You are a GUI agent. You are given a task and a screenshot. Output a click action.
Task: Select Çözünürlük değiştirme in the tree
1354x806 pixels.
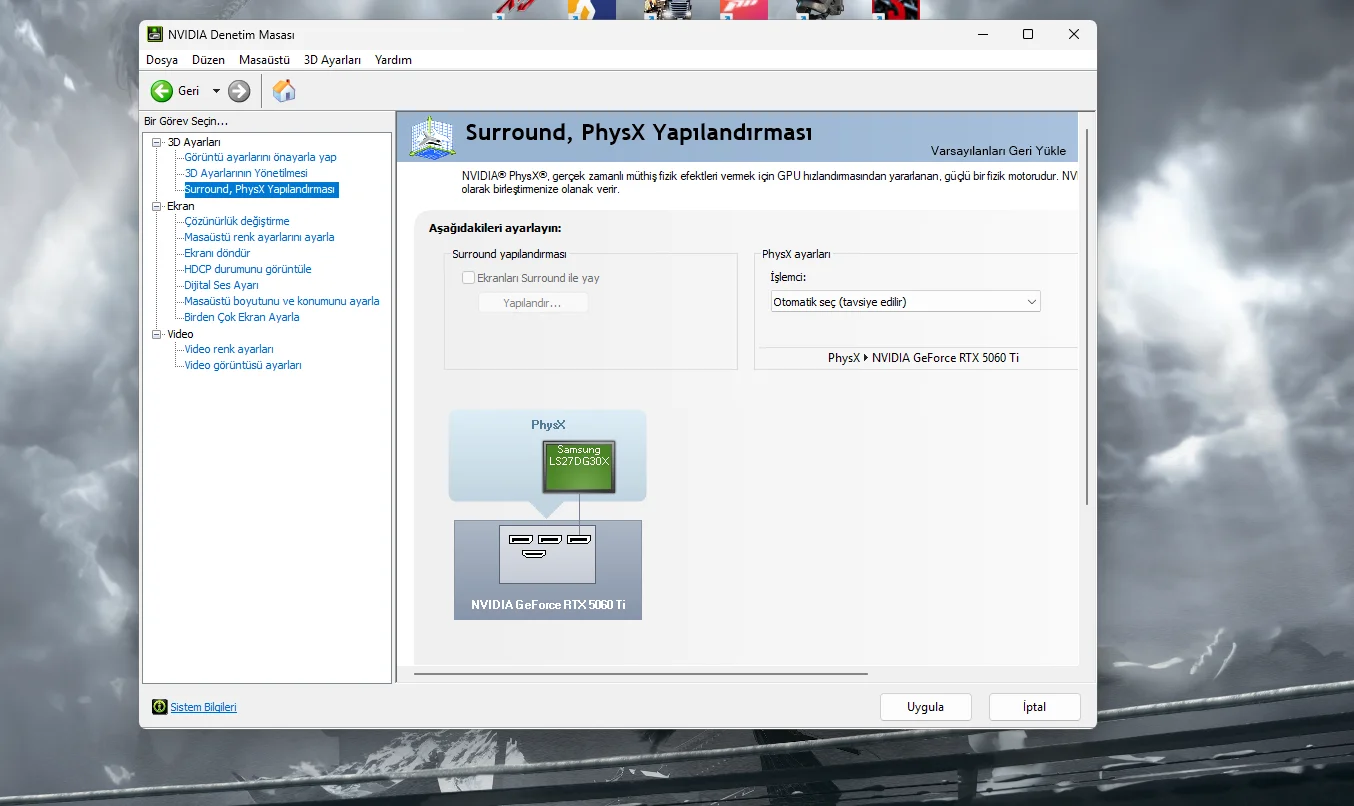coord(237,221)
